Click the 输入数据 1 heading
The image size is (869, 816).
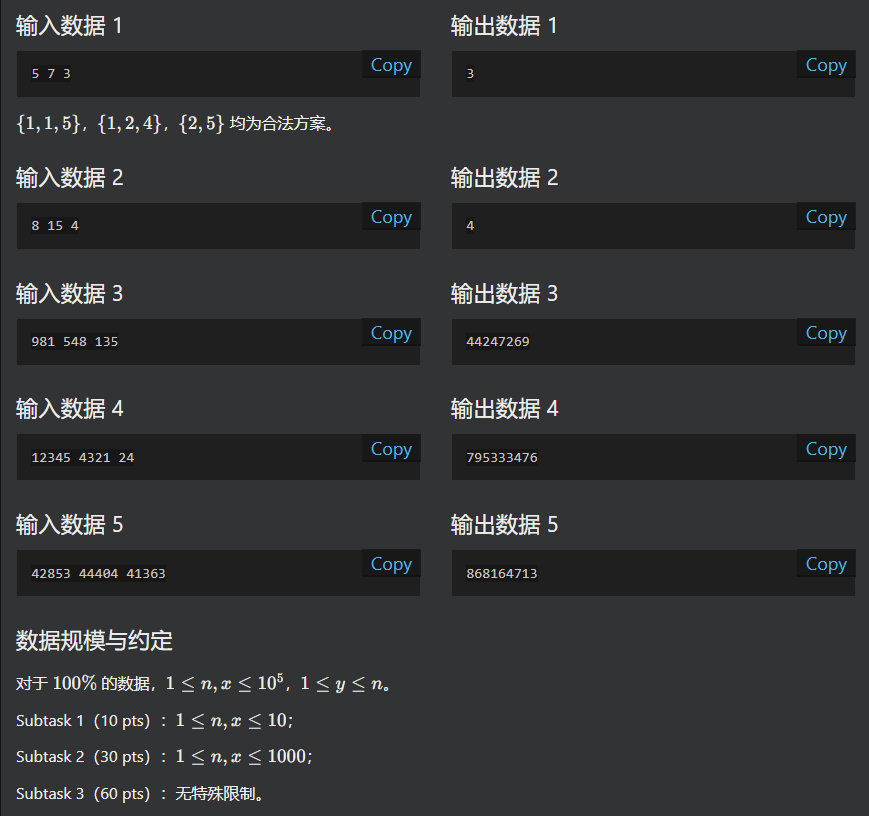(69, 26)
